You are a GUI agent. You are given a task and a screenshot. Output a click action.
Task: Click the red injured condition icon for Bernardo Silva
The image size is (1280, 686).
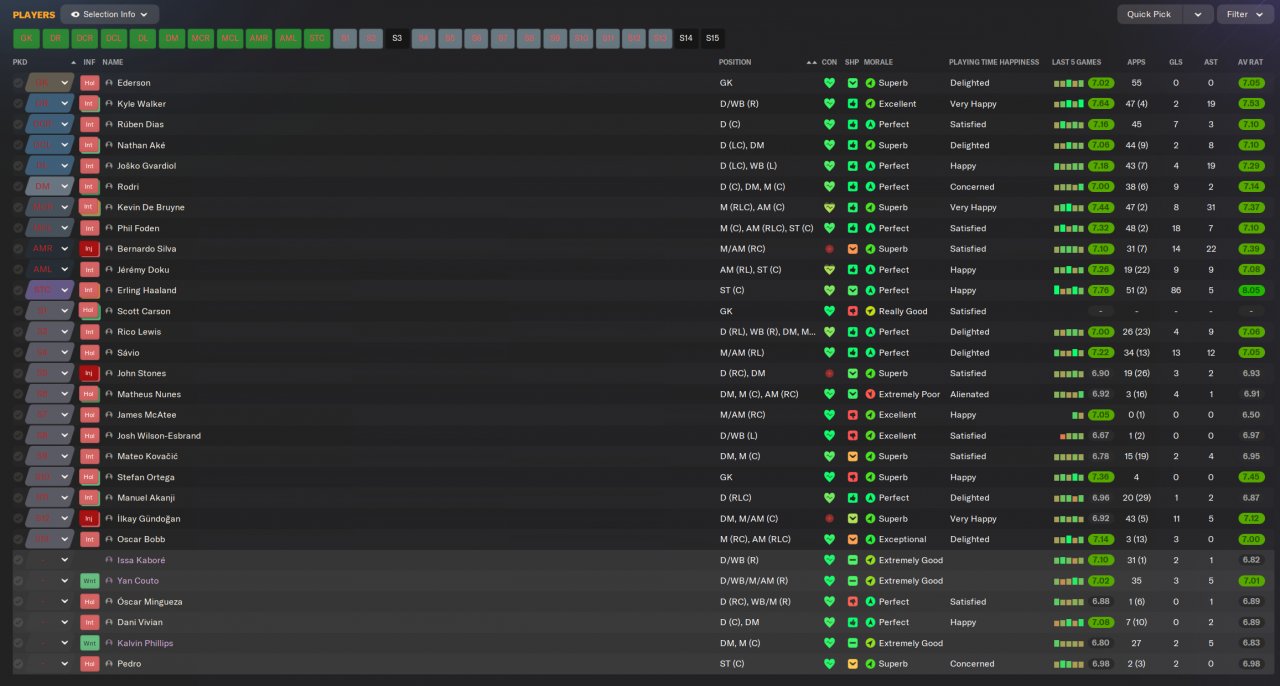[829, 249]
